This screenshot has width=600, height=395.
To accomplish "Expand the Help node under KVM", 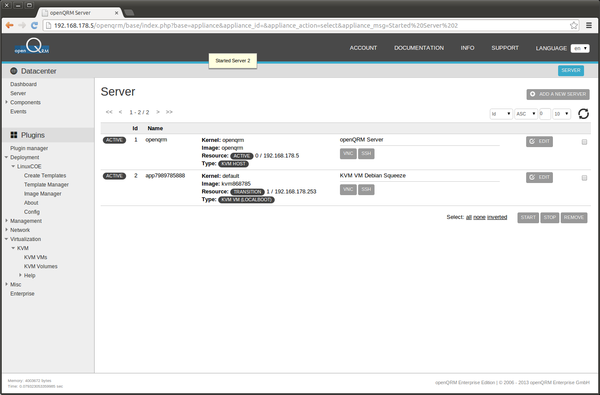I will click(20, 275).
